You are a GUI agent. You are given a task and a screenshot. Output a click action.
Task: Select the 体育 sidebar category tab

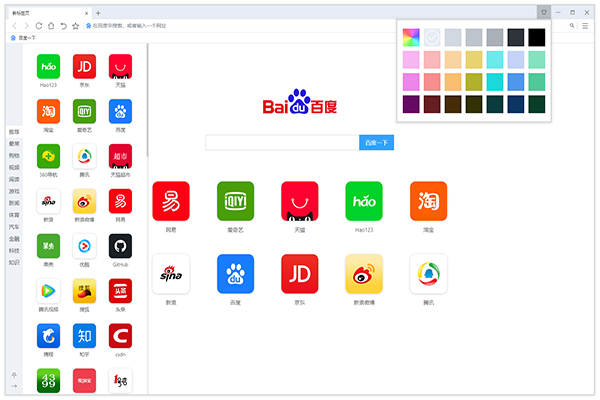14,215
